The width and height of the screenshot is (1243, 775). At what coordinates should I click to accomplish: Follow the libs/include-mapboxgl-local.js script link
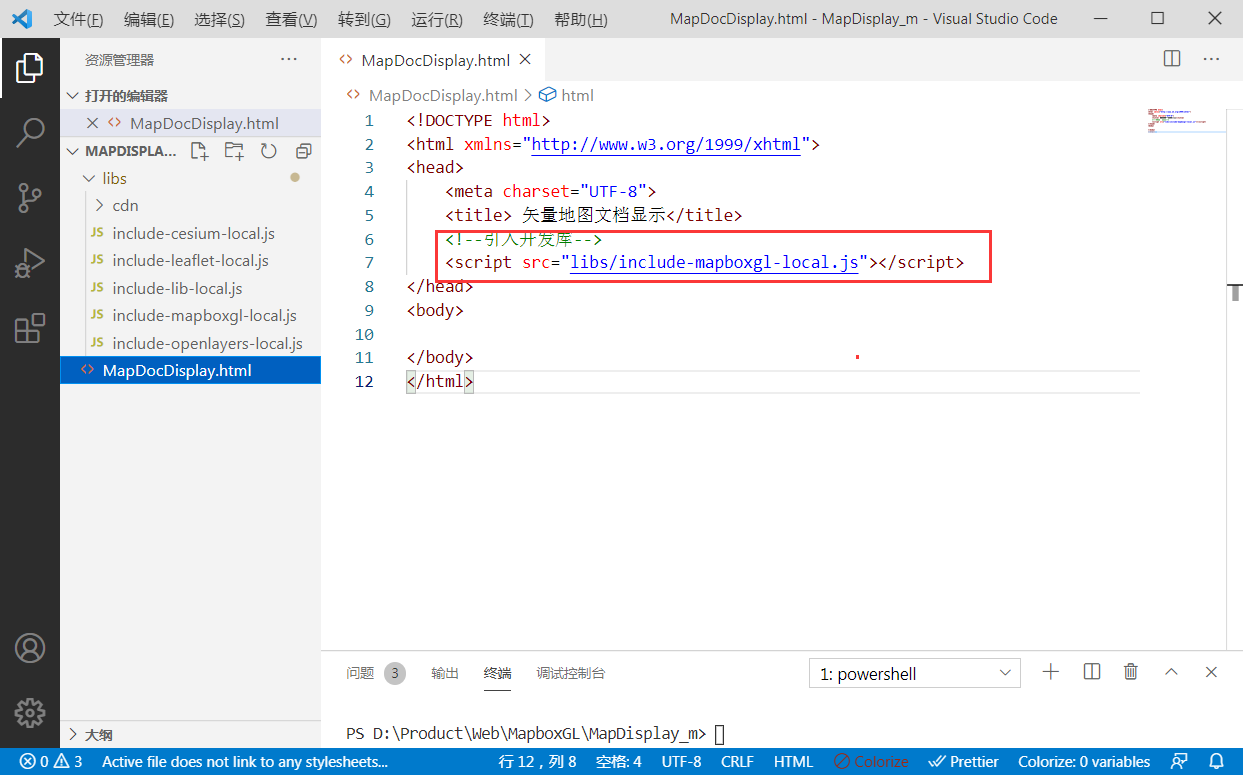pyautogui.click(x=714, y=262)
